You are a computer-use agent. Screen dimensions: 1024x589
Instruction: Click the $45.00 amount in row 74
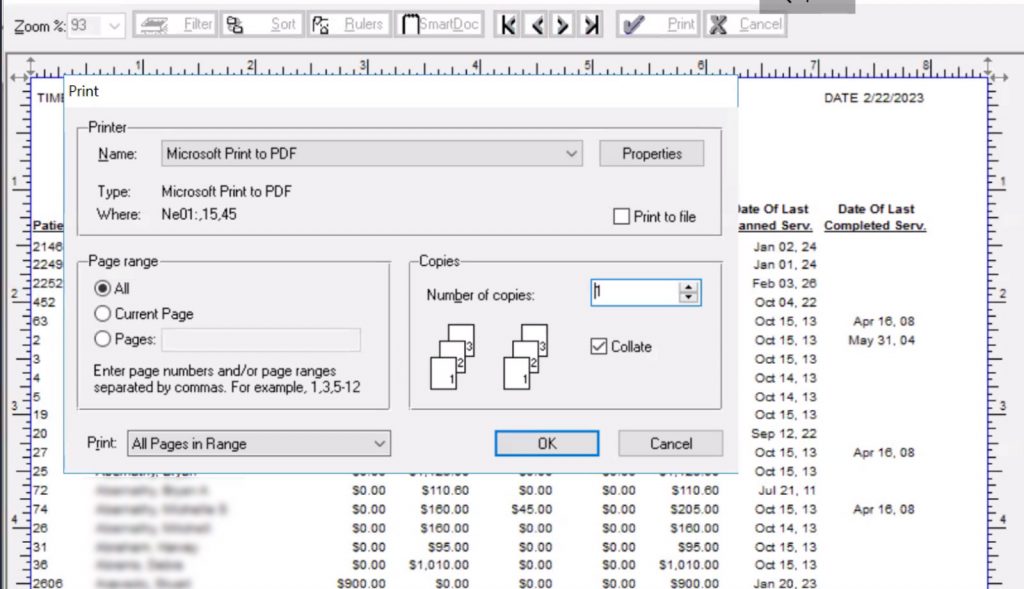coord(532,509)
